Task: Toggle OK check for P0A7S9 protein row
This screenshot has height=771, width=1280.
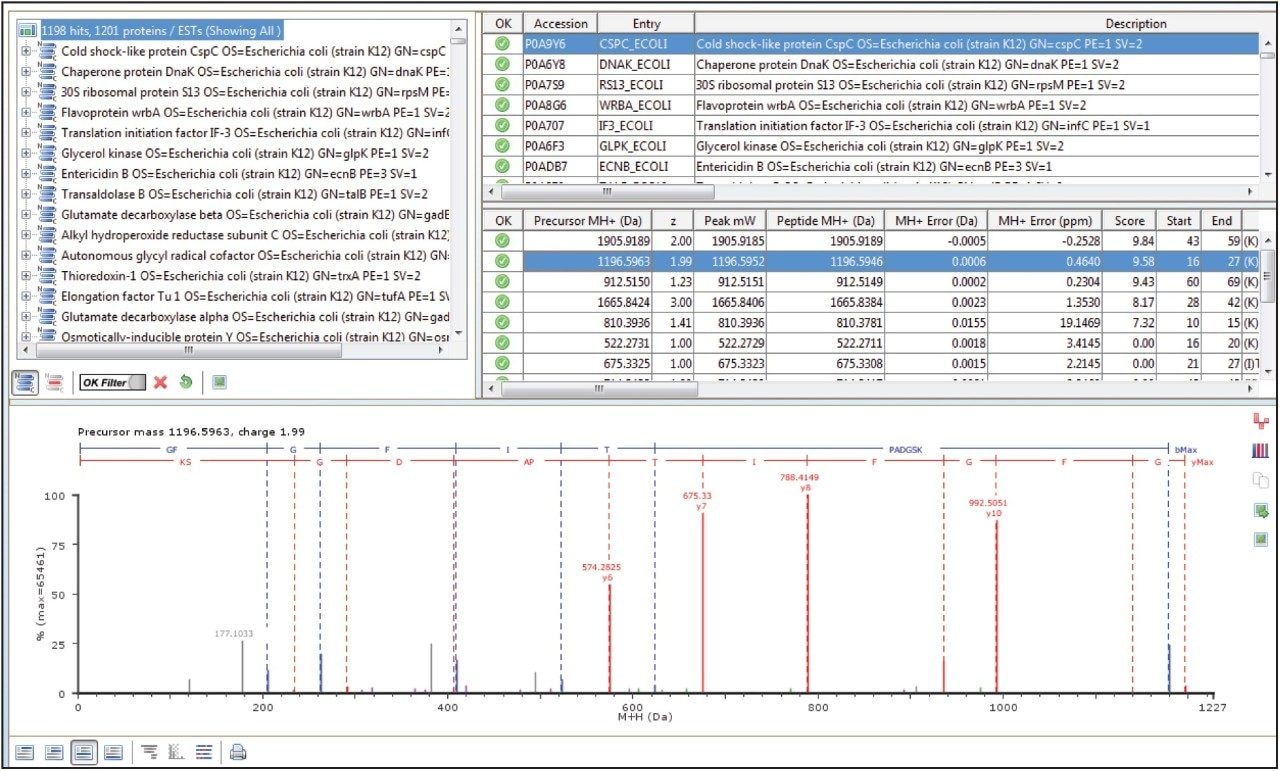Action: tap(502, 85)
